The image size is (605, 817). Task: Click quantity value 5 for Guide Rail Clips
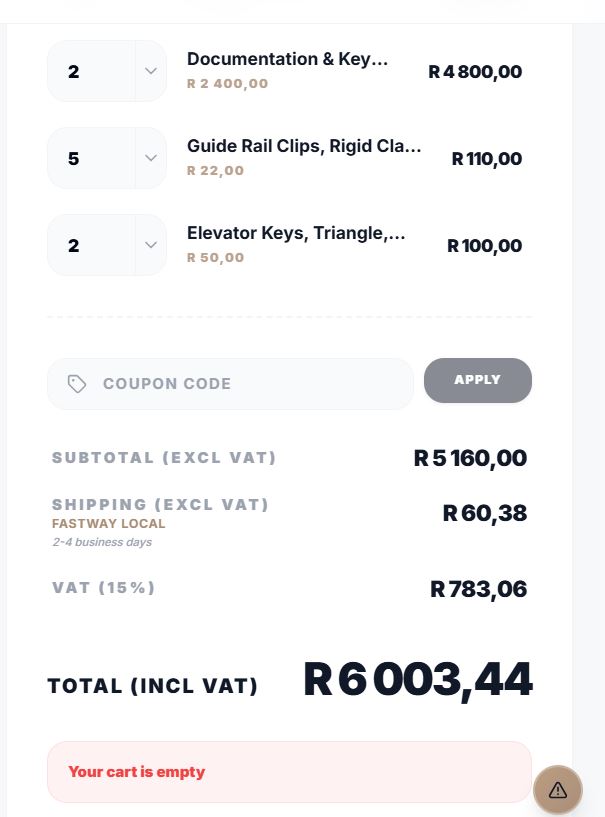pyautogui.click(x=74, y=158)
